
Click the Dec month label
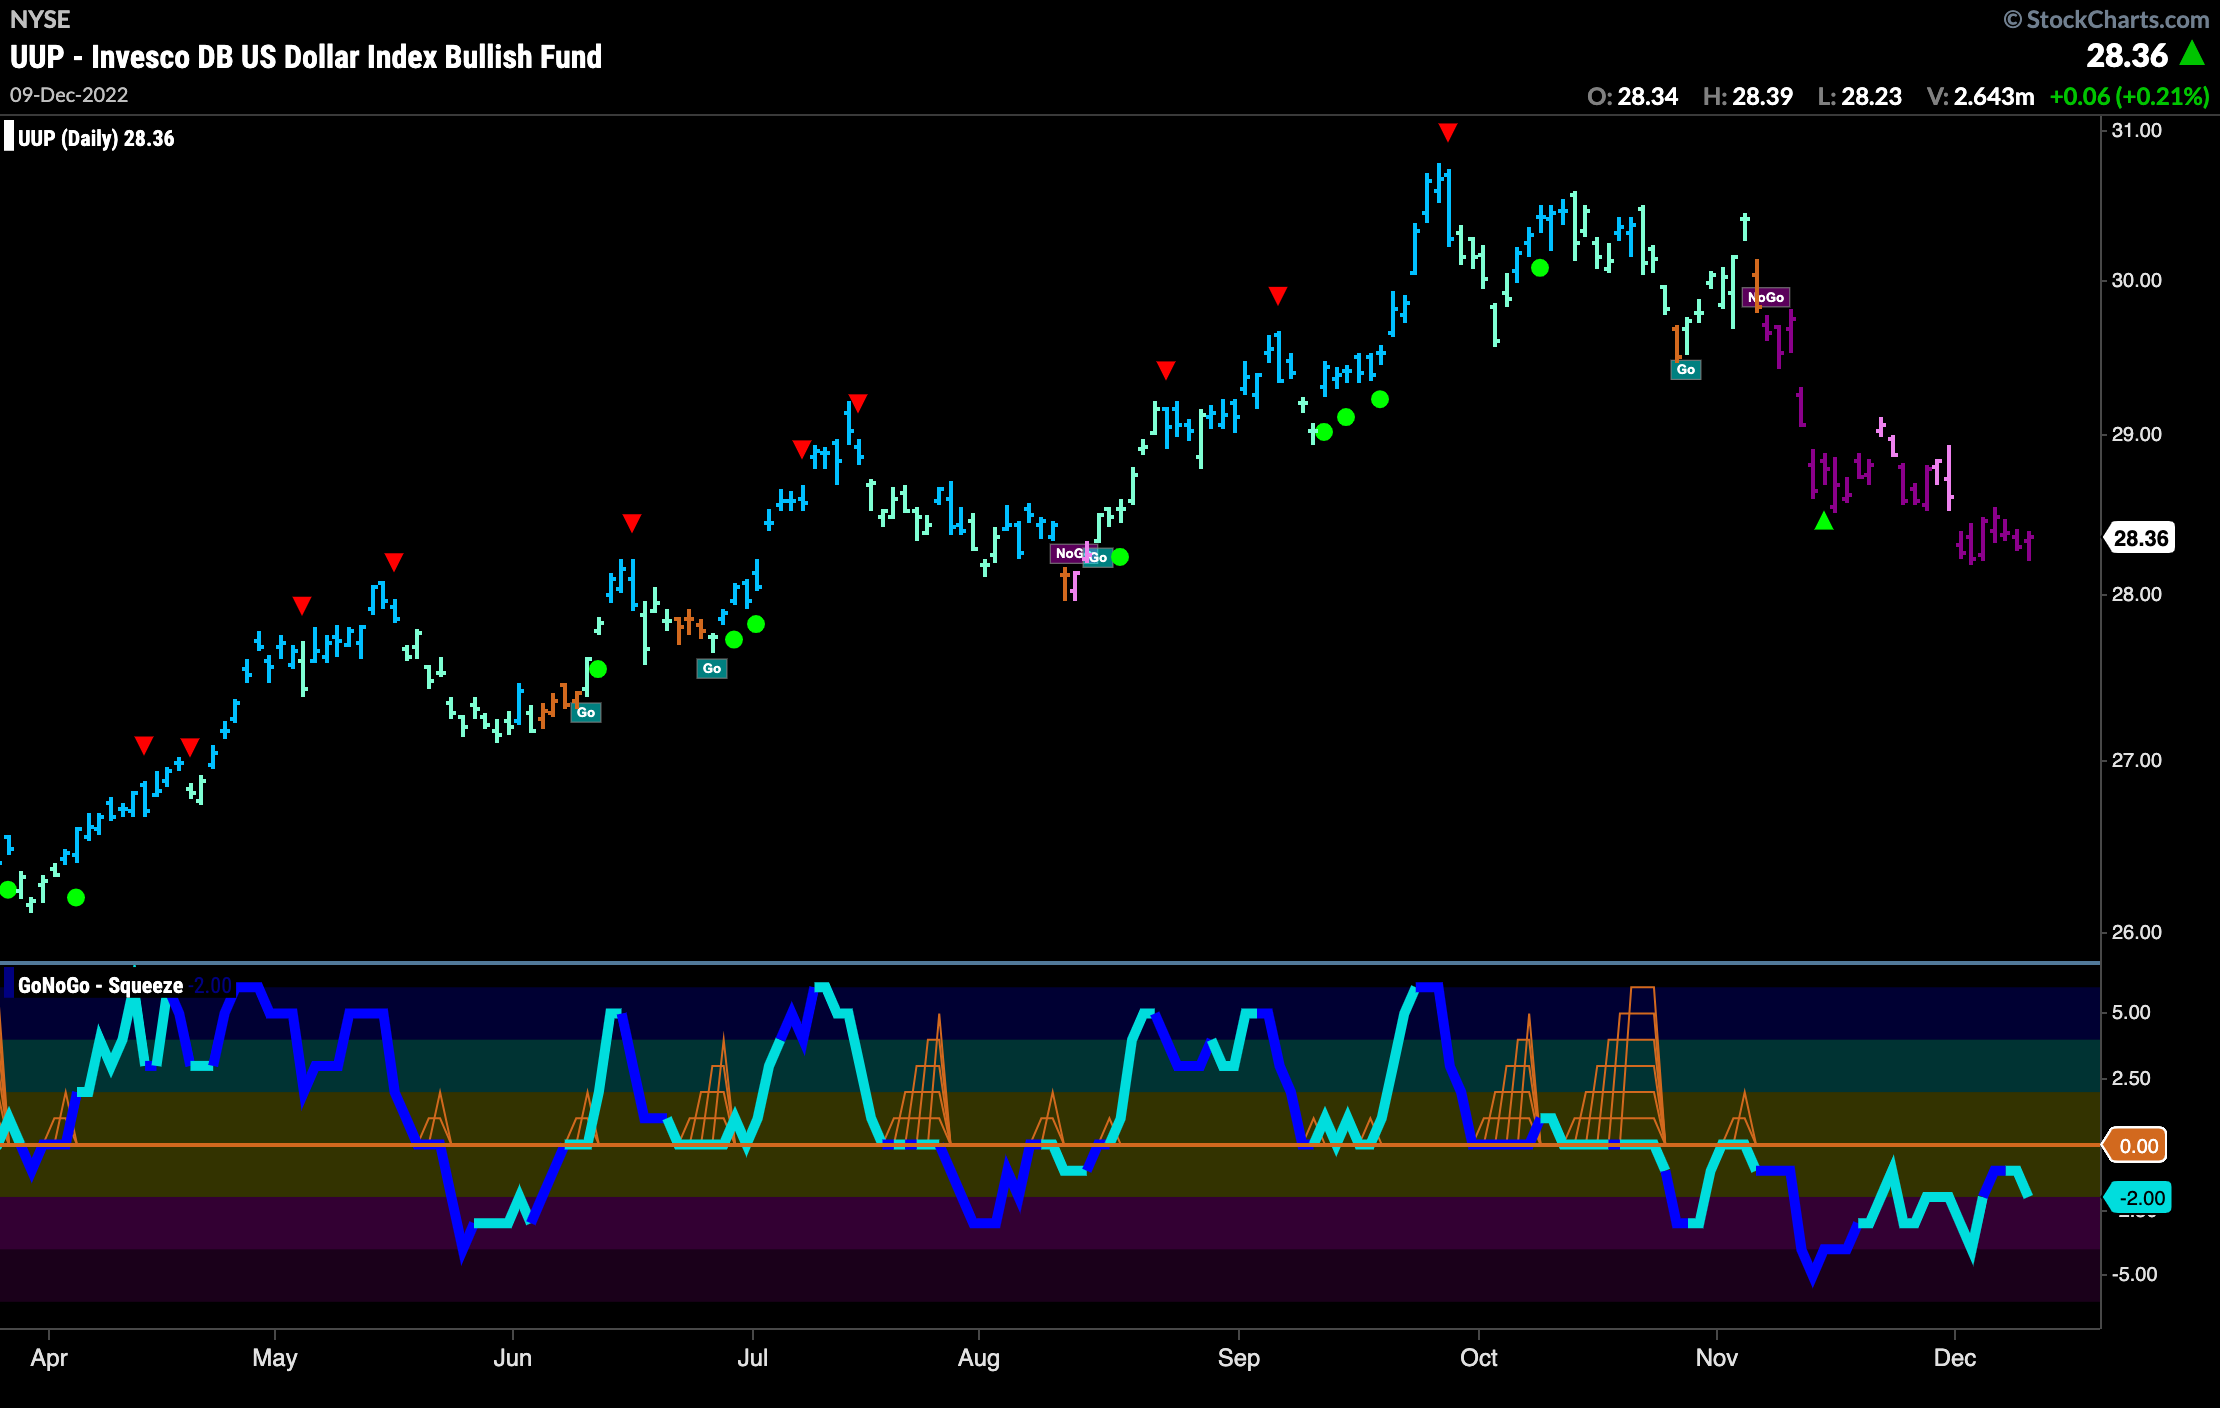pyautogui.click(x=1954, y=1358)
